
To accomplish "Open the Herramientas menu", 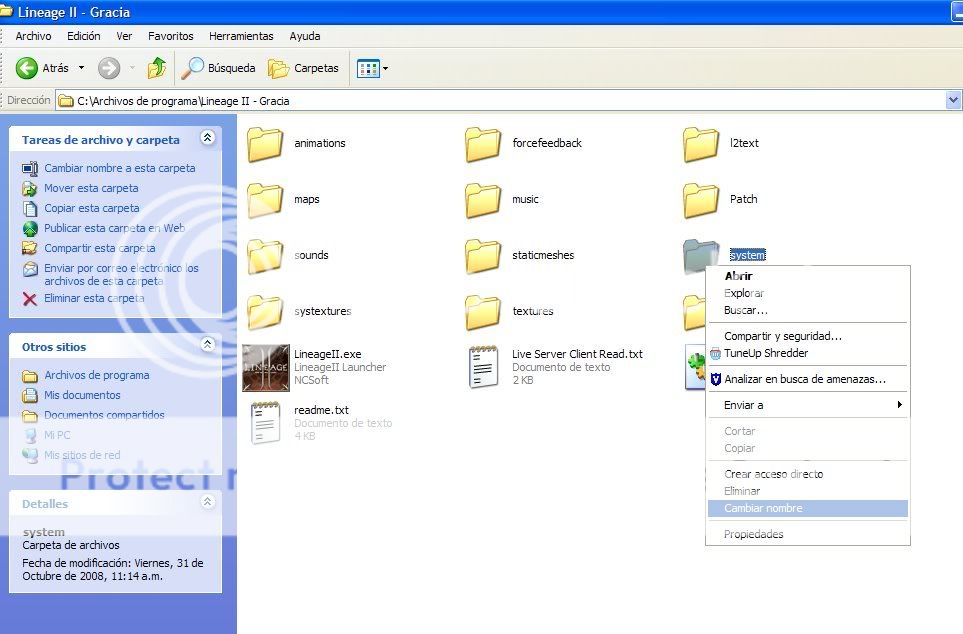I will [241, 36].
